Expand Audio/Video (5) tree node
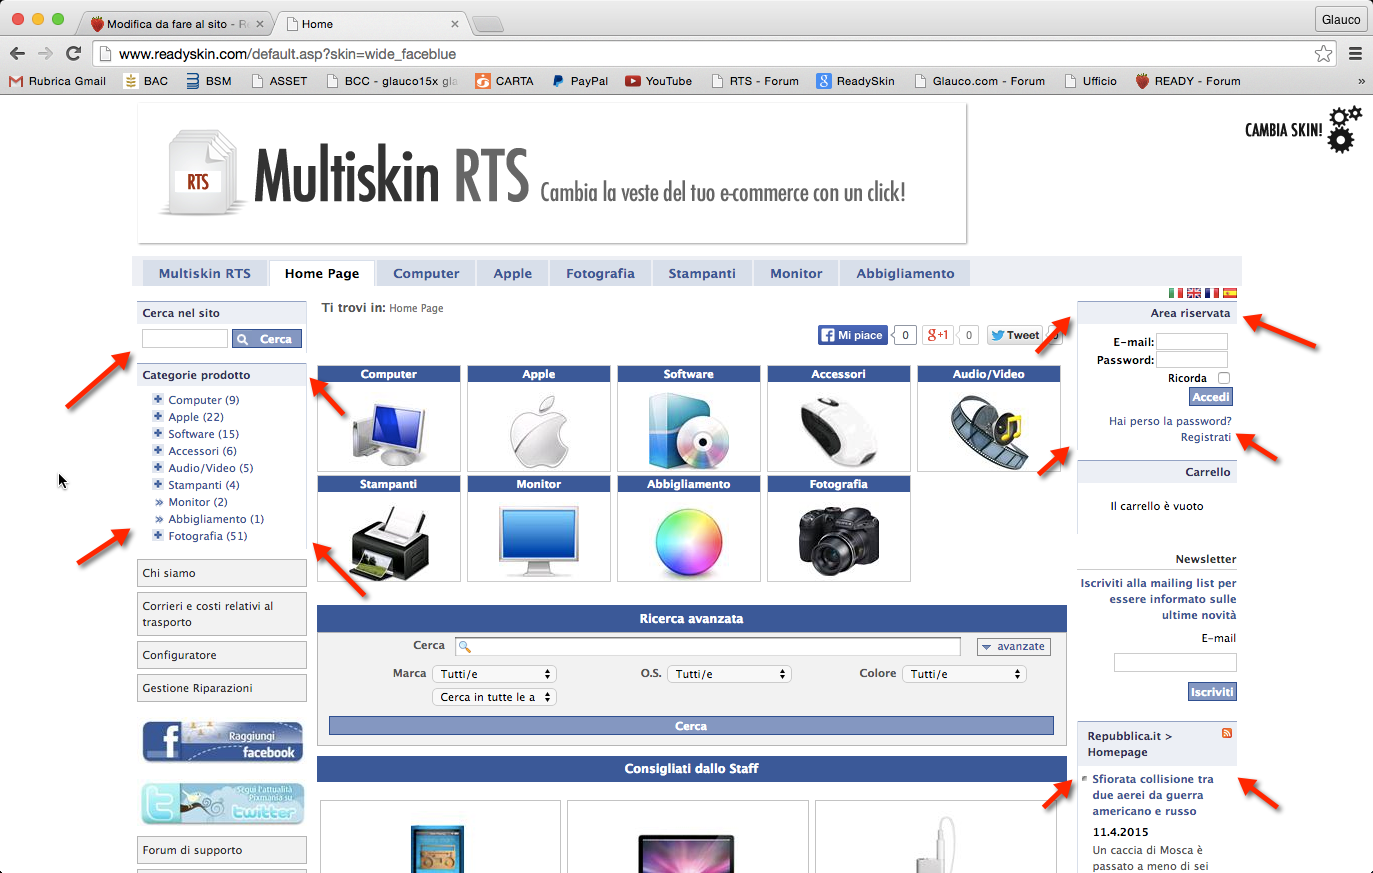Viewport: 1373px width, 873px height. pyautogui.click(x=158, y=467)
